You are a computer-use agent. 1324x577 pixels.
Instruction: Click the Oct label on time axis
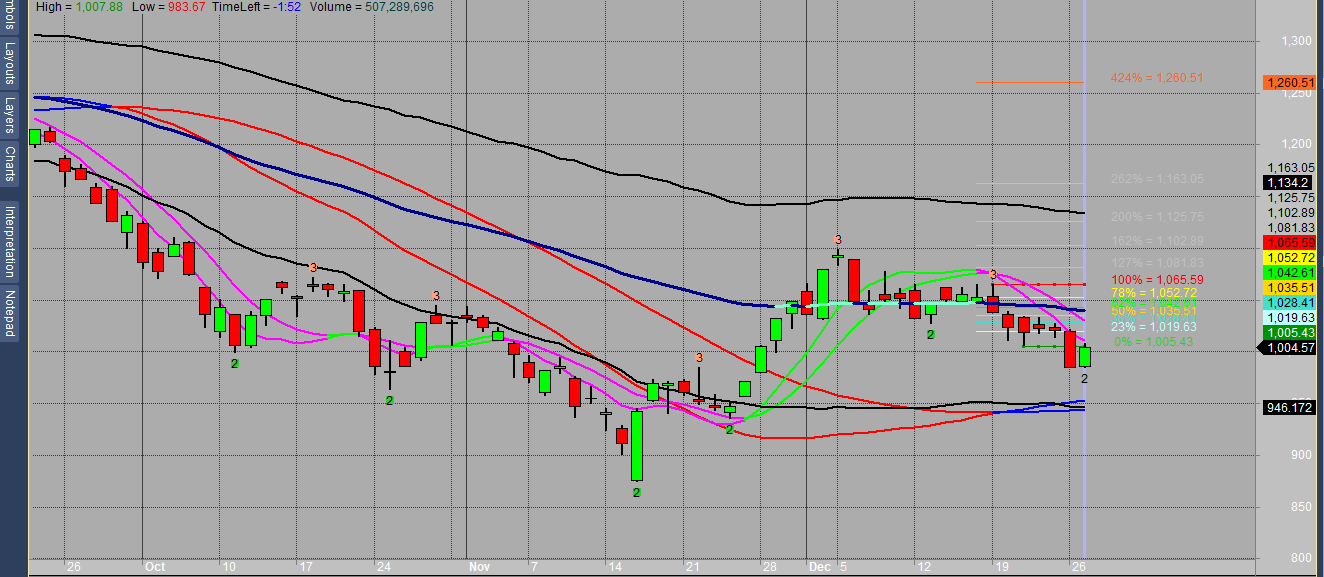pyautogui.click(x=154, y=566)
